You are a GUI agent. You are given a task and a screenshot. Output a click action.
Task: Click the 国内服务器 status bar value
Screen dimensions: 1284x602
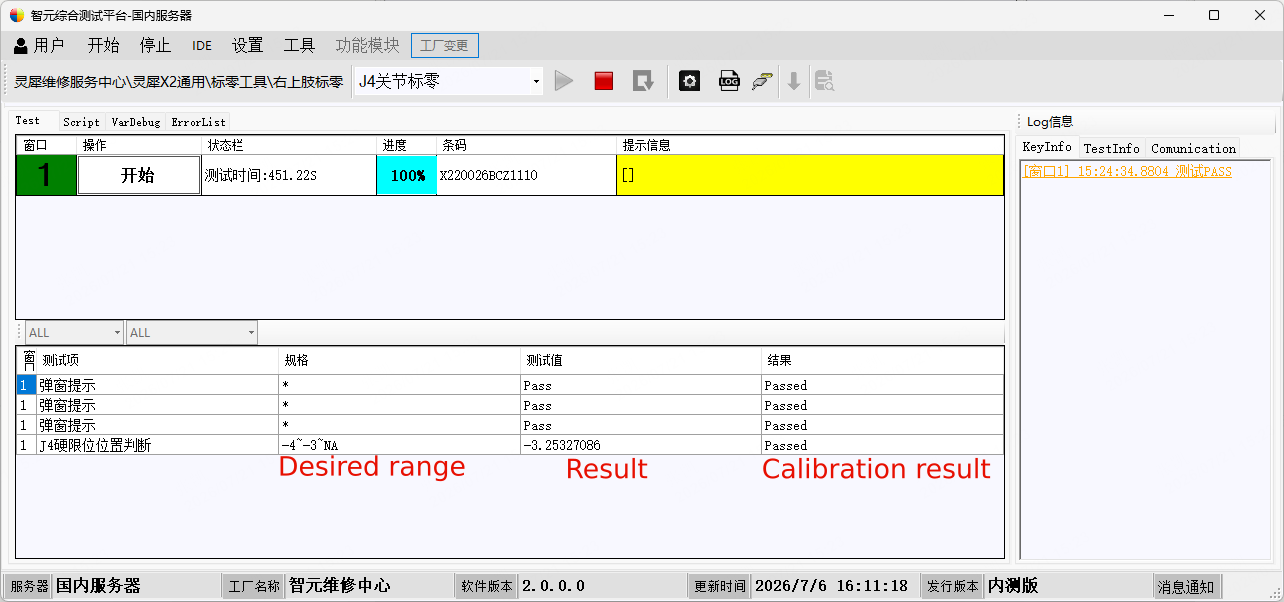[98, 586]
